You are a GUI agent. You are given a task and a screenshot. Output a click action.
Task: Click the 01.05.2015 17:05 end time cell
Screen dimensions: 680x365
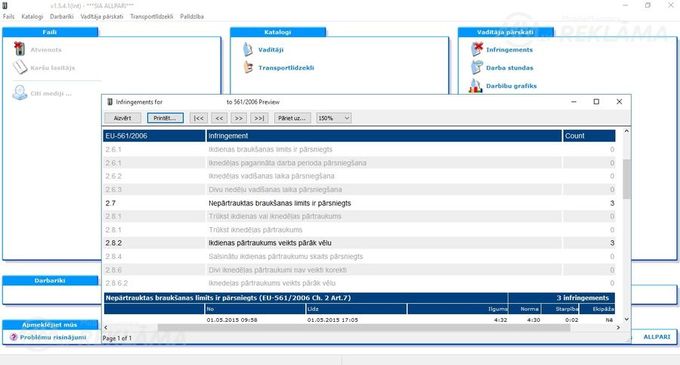[333, 320]
